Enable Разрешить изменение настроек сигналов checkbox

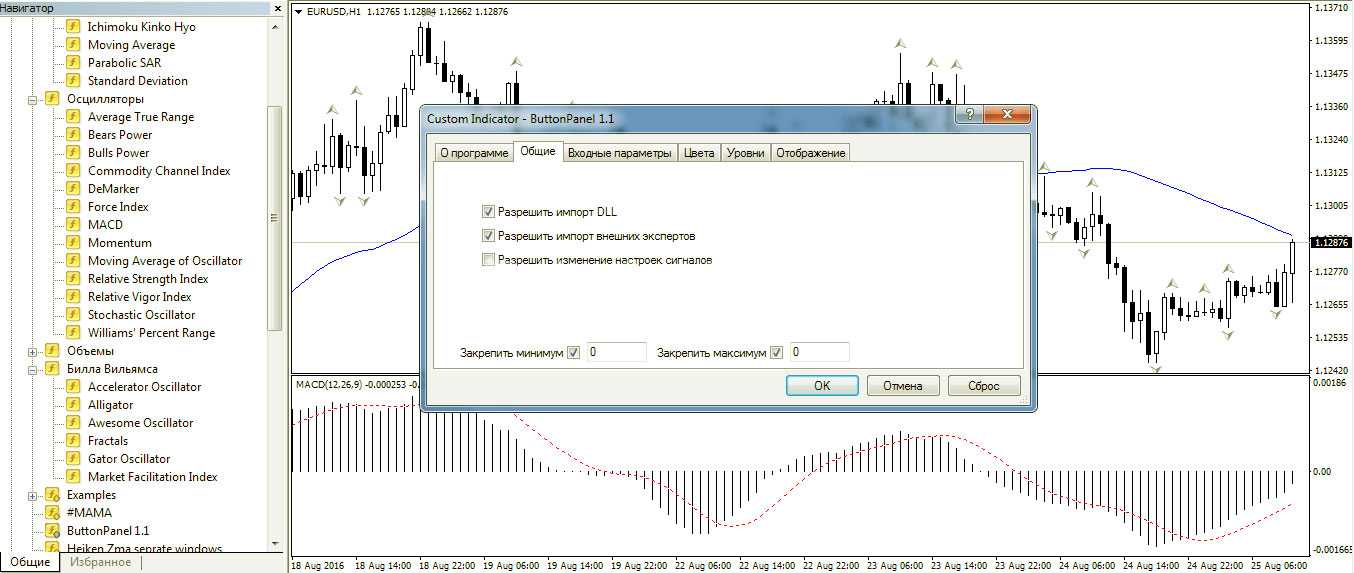[x=488, y=260]
